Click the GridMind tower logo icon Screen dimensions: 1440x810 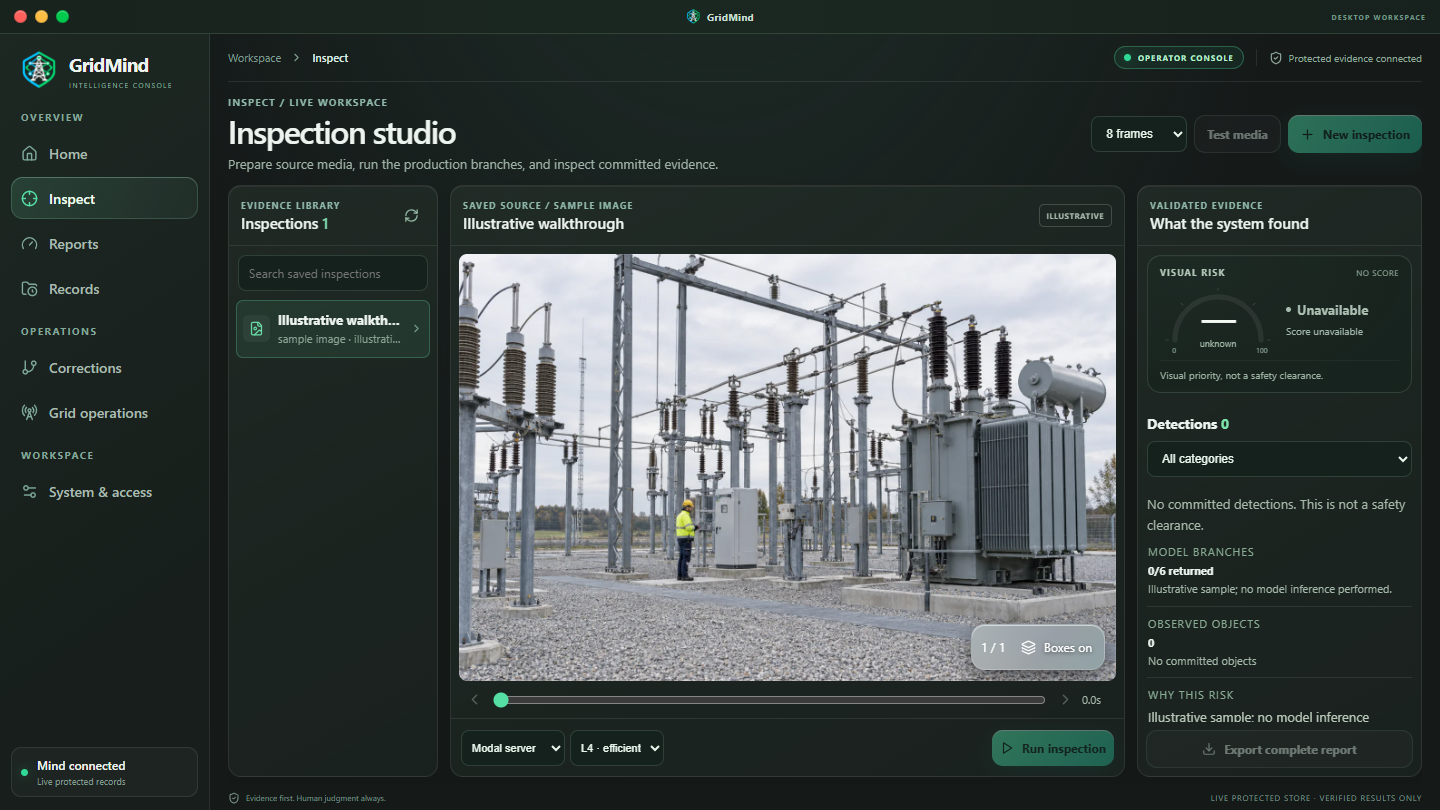[39, 69]
